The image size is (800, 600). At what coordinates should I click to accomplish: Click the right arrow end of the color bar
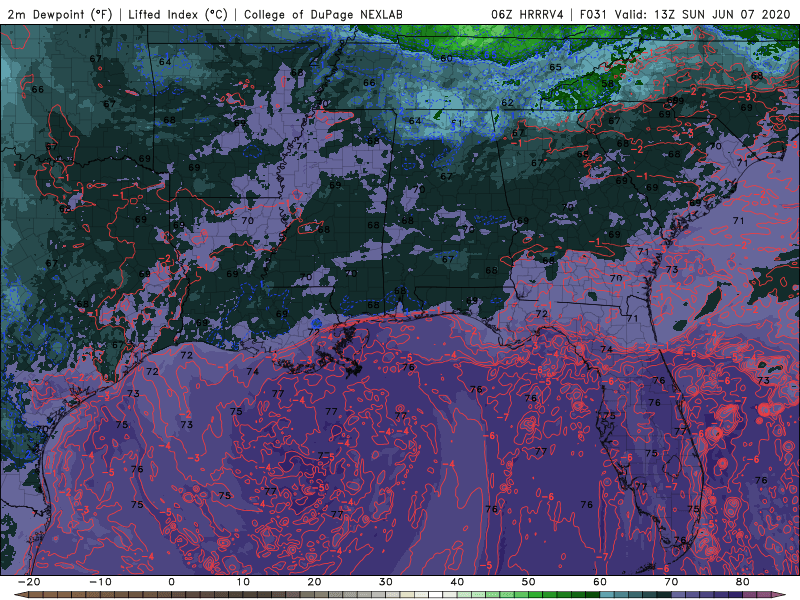click(781, 595)
